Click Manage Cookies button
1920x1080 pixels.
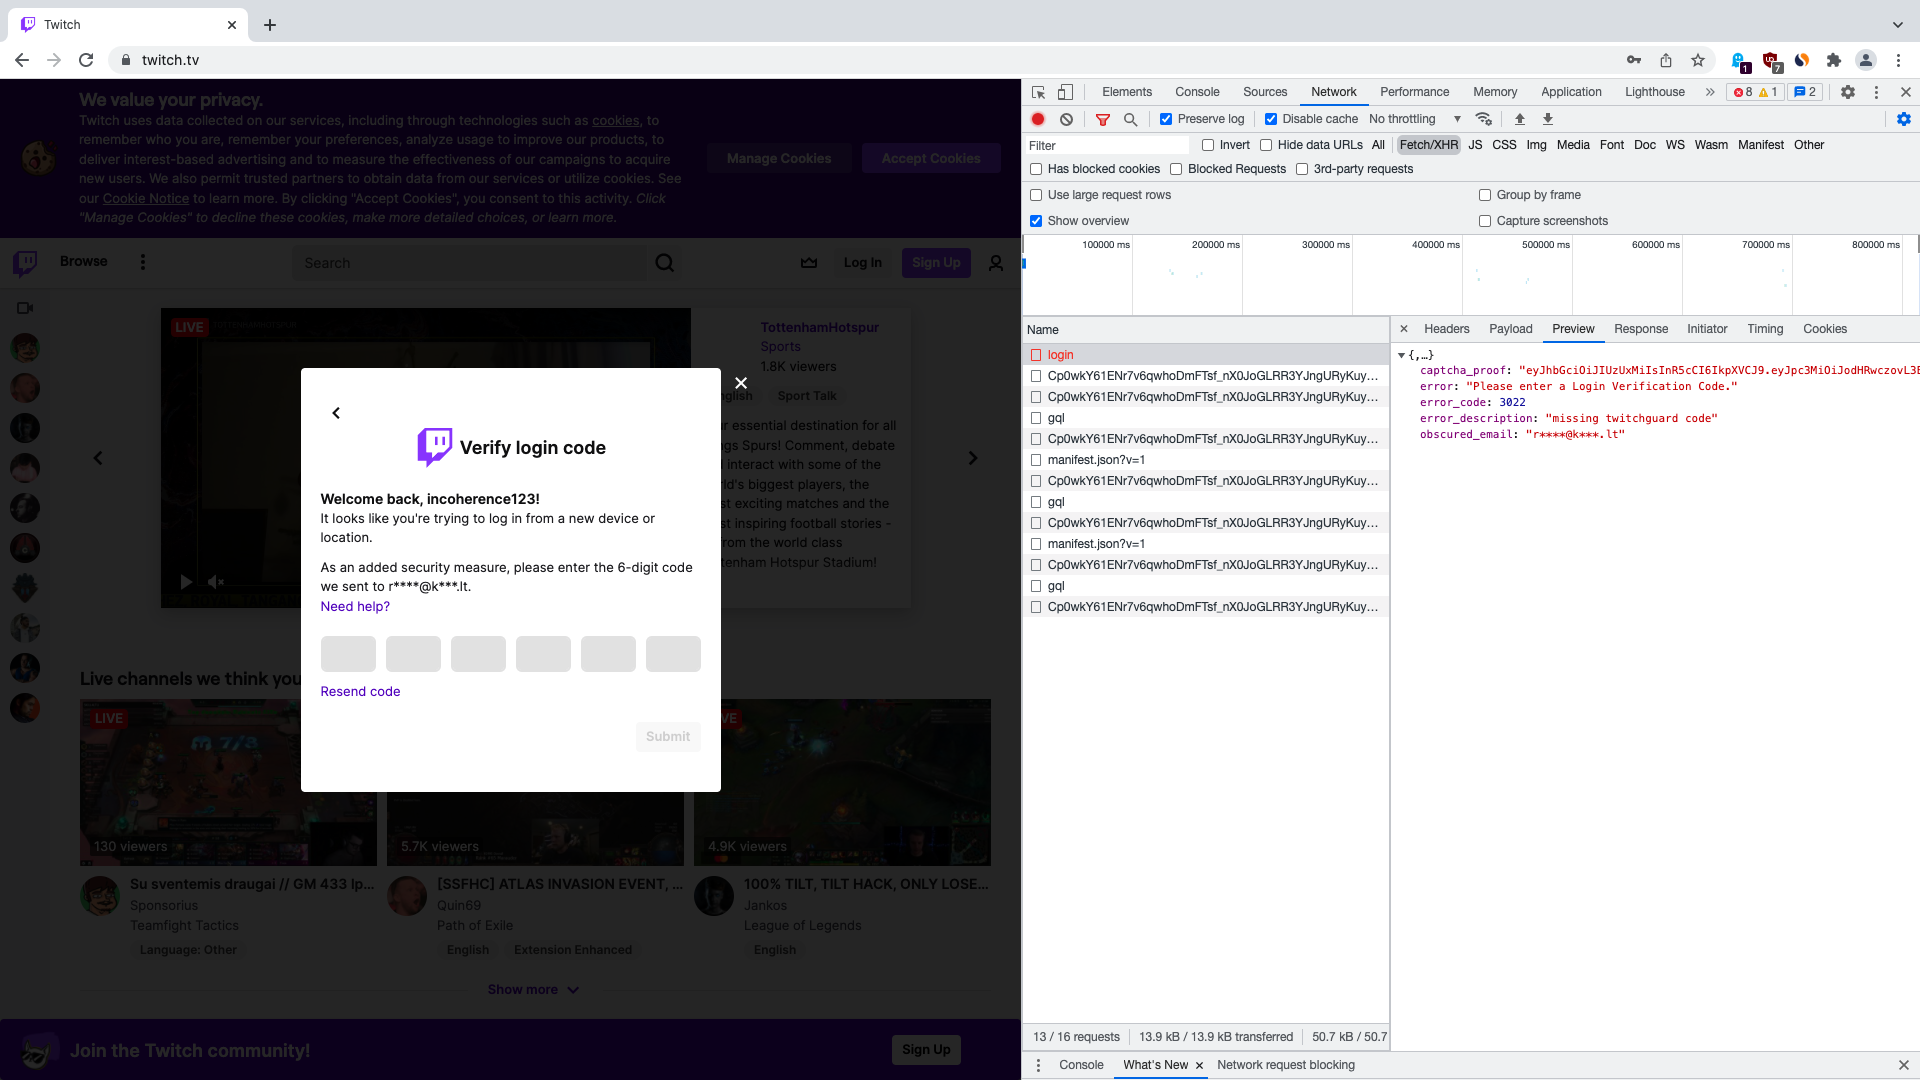coord(779,158)
